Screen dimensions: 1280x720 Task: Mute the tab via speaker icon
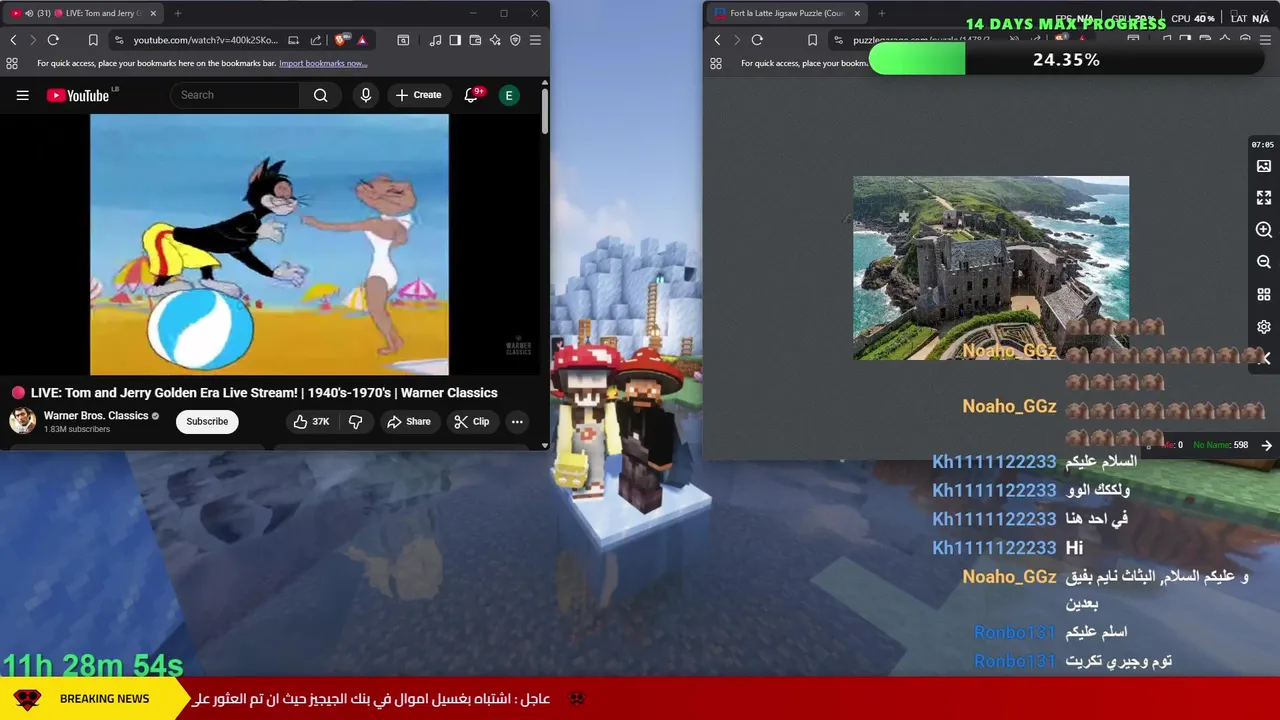(28, 13)
